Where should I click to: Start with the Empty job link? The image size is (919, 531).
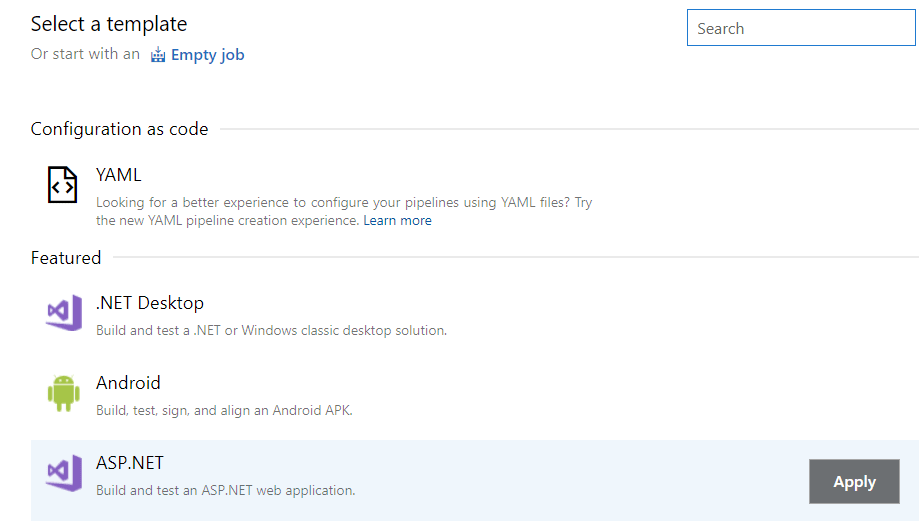207,55
